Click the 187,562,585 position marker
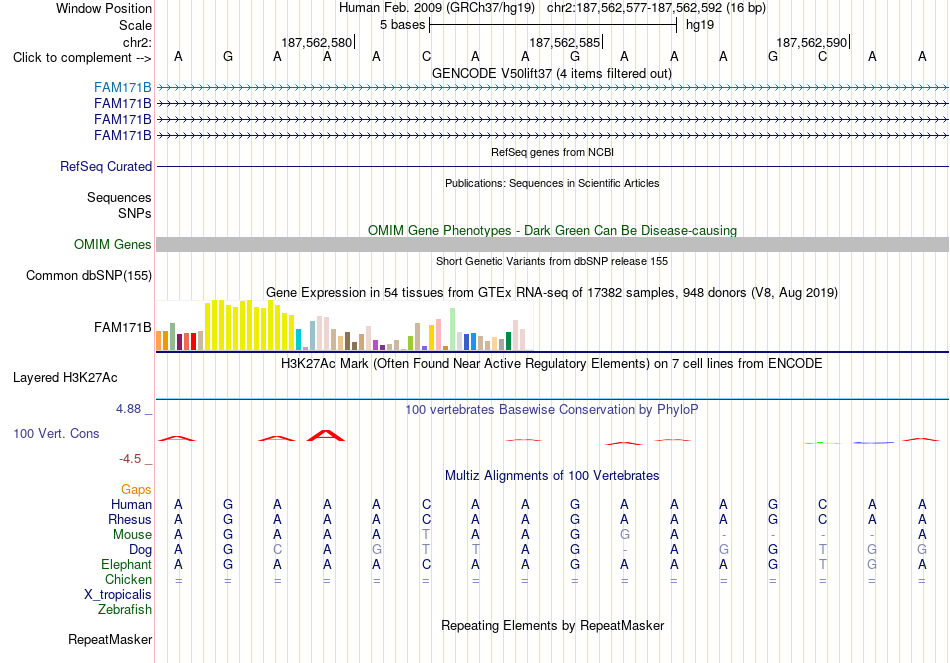 [x=565, y=42]
